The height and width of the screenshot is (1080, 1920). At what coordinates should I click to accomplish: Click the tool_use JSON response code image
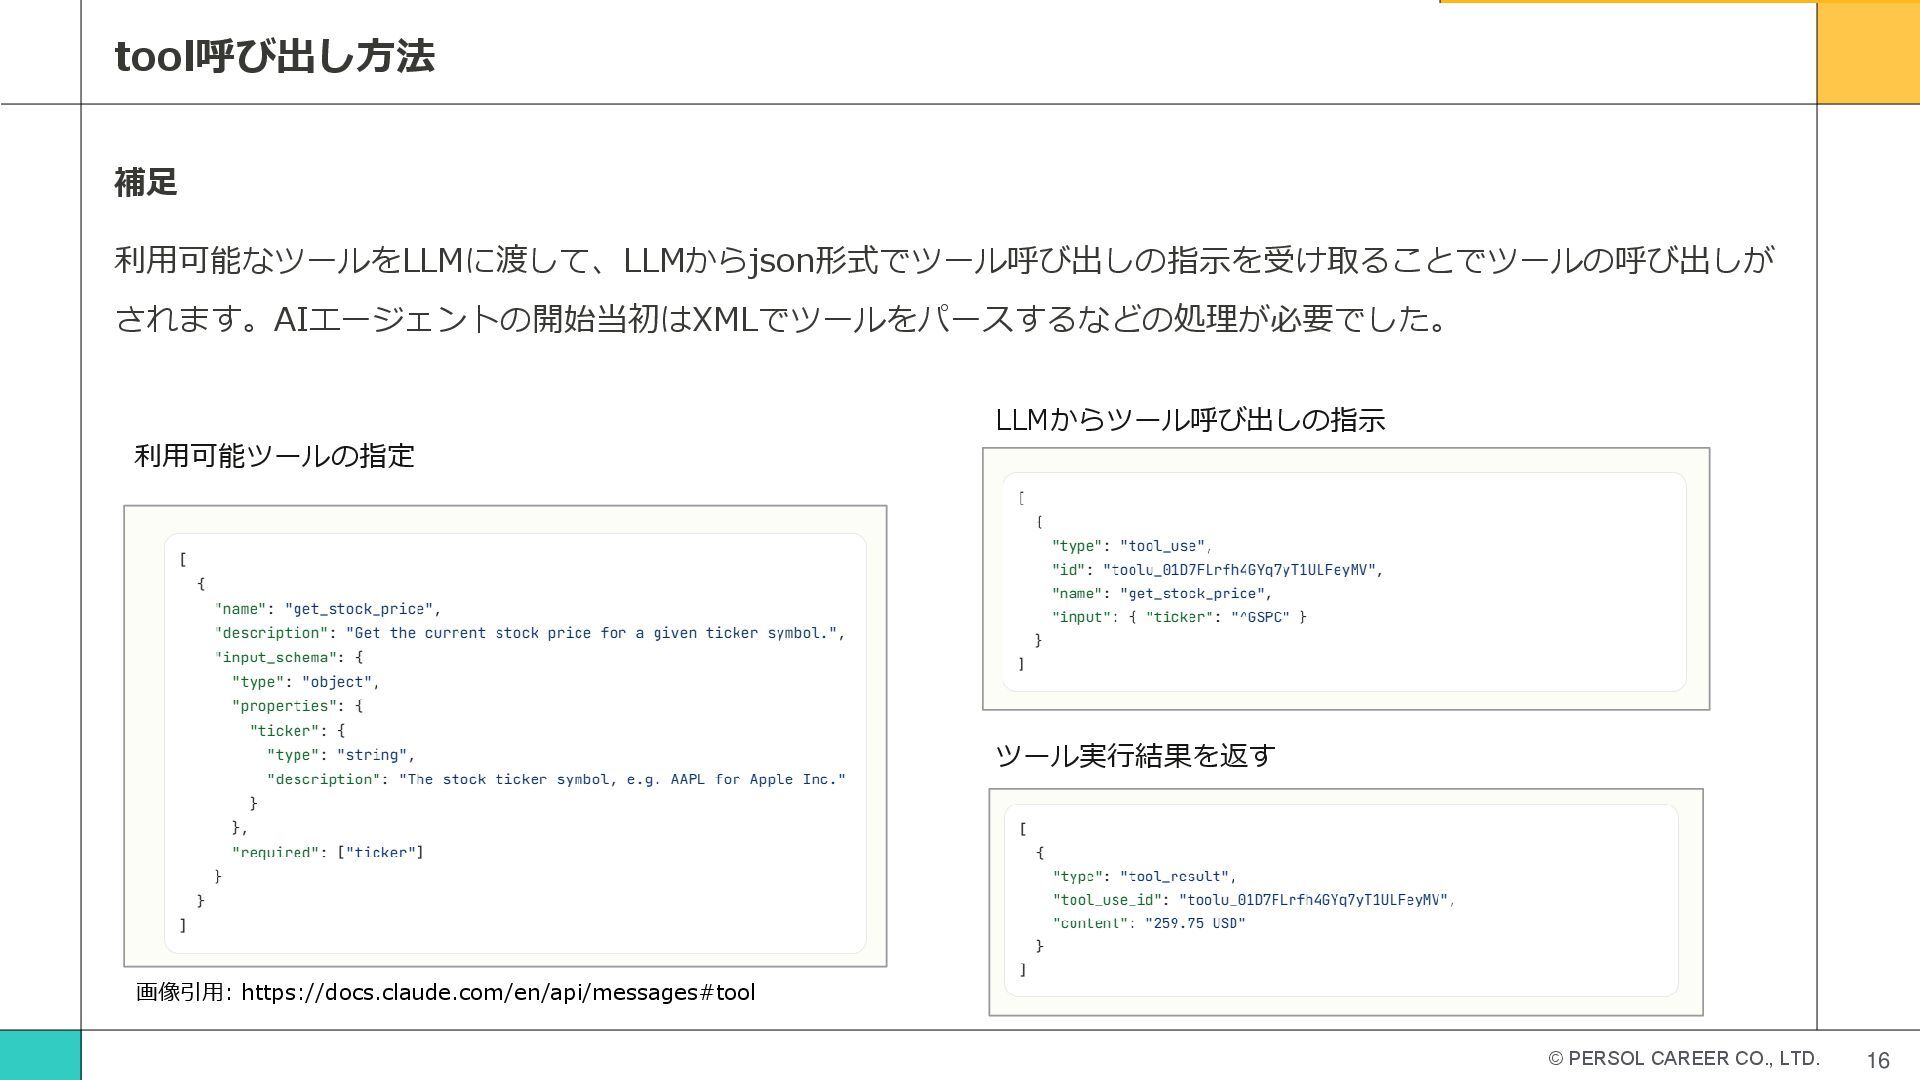click(1345, 579)
